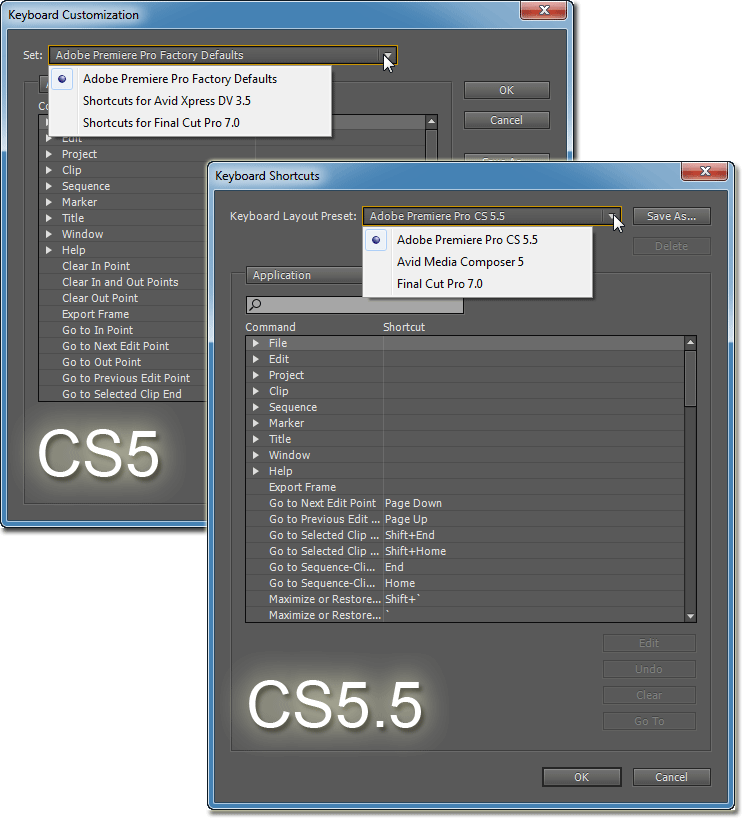Expand Project in Keyboard Shortcuts list
742x818 pixels.
(x=256, y=375)
